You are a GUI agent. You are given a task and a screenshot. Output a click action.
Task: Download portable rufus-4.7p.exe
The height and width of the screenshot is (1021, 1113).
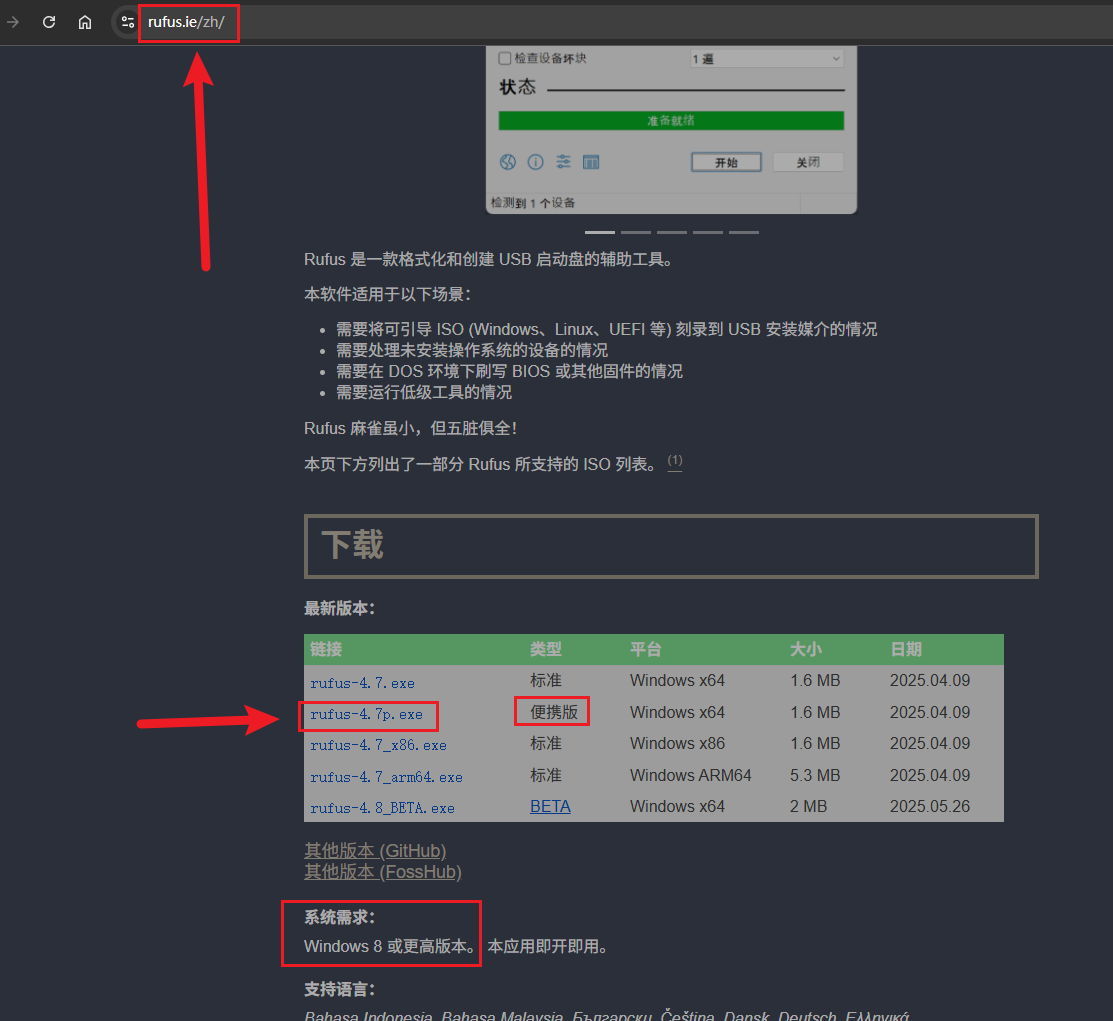(366, 714)
